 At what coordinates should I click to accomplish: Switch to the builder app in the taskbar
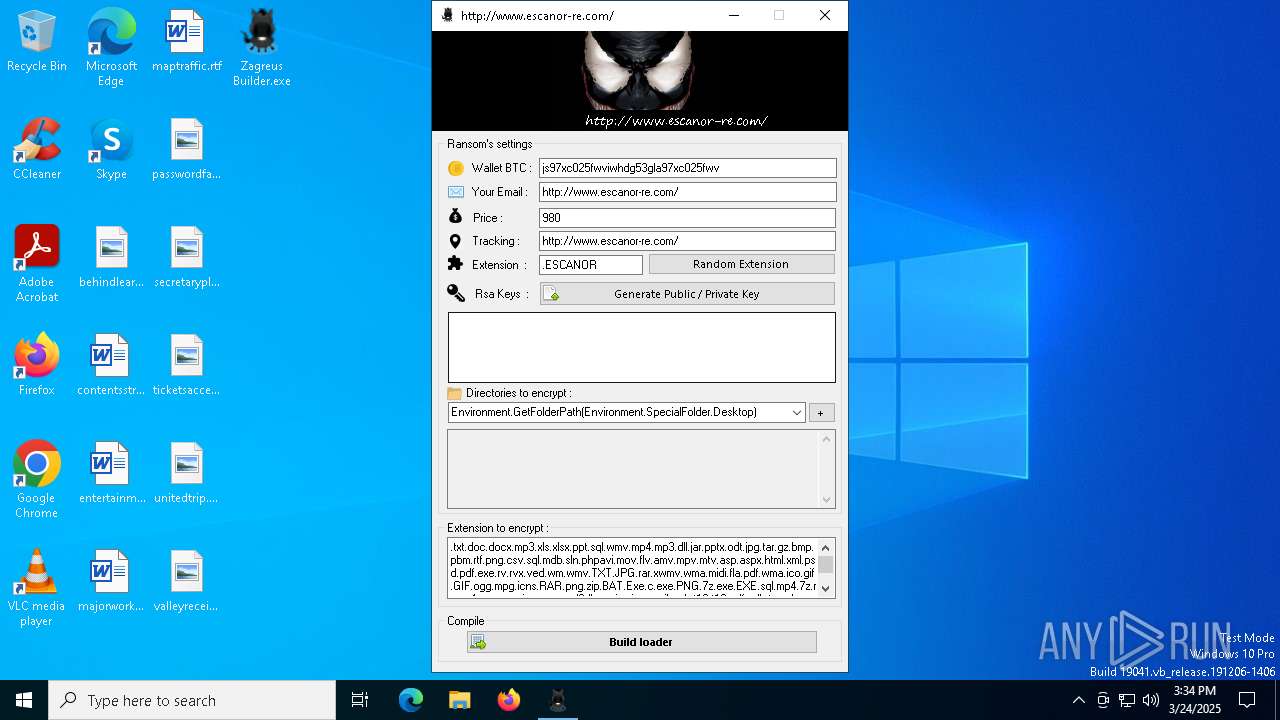[558, 700]
